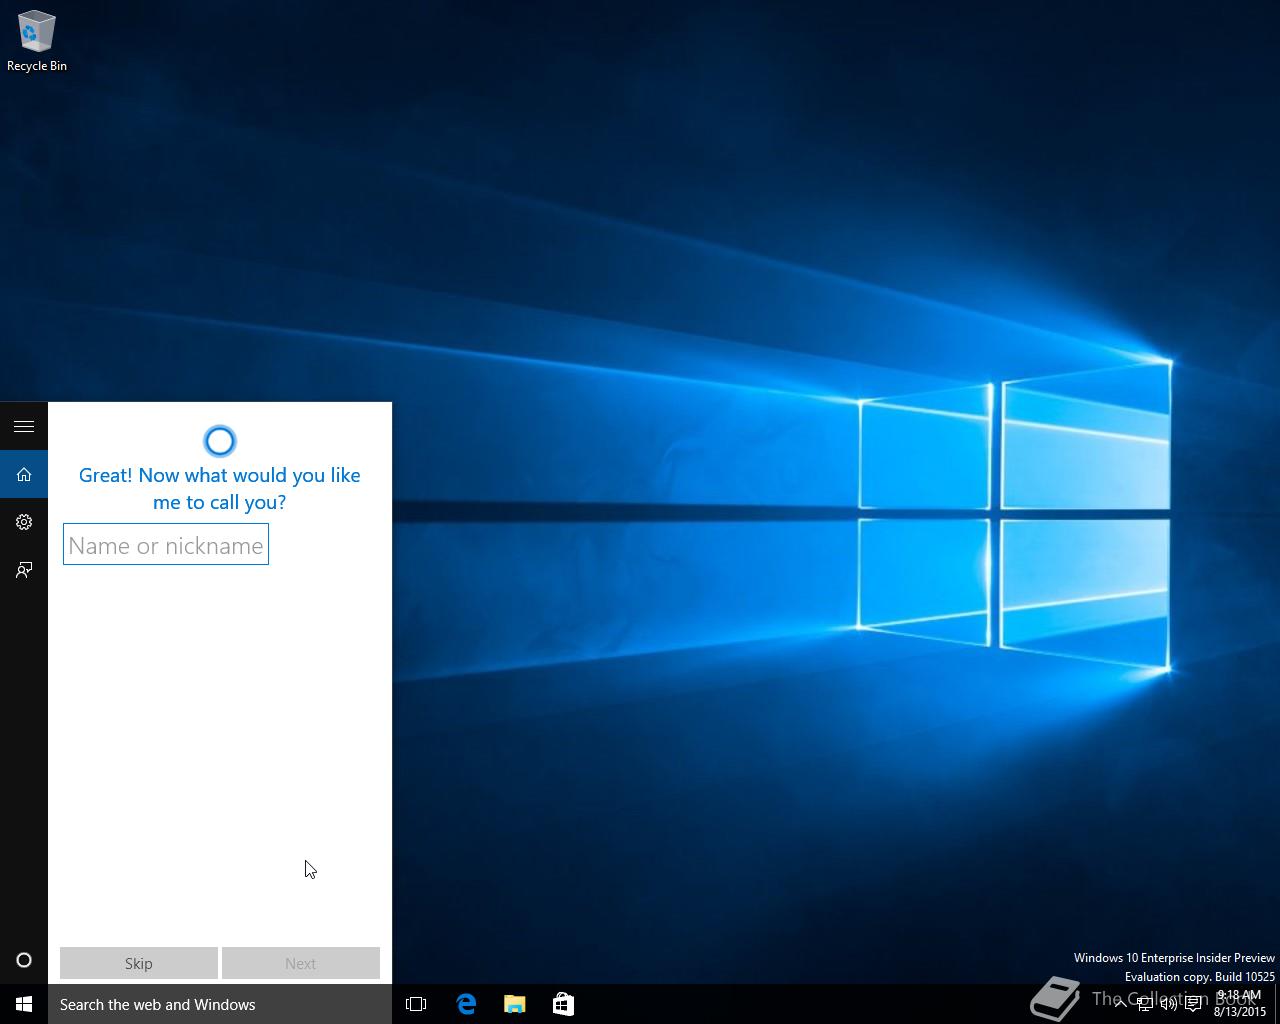Open the Cortana Feedback icon
Viewport: 1280px width, 1024px height.
coord(24,570)
